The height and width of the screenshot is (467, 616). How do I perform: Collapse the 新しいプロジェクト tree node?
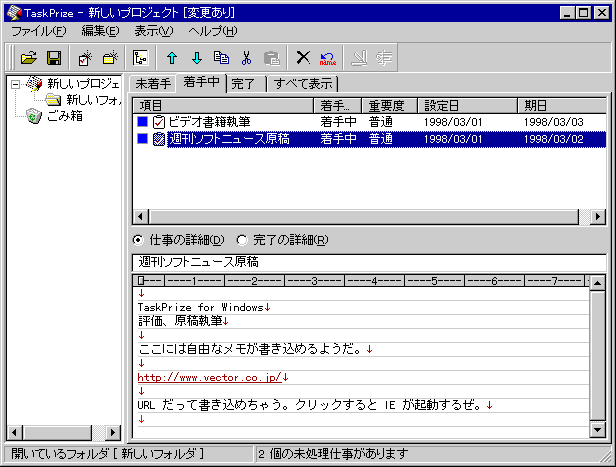click(x=16, y=84)
